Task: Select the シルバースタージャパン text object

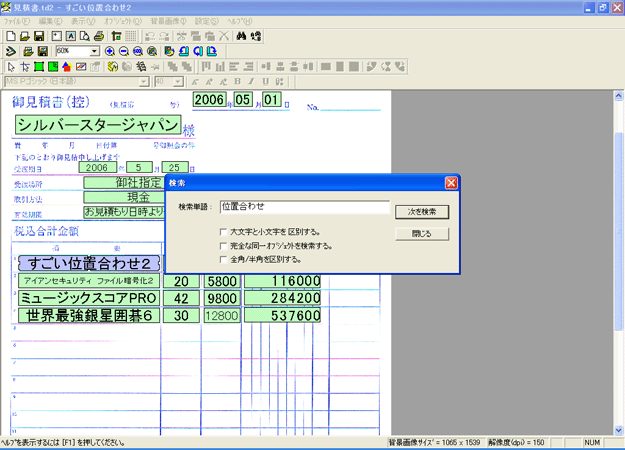Action: (x=98, y=125)
